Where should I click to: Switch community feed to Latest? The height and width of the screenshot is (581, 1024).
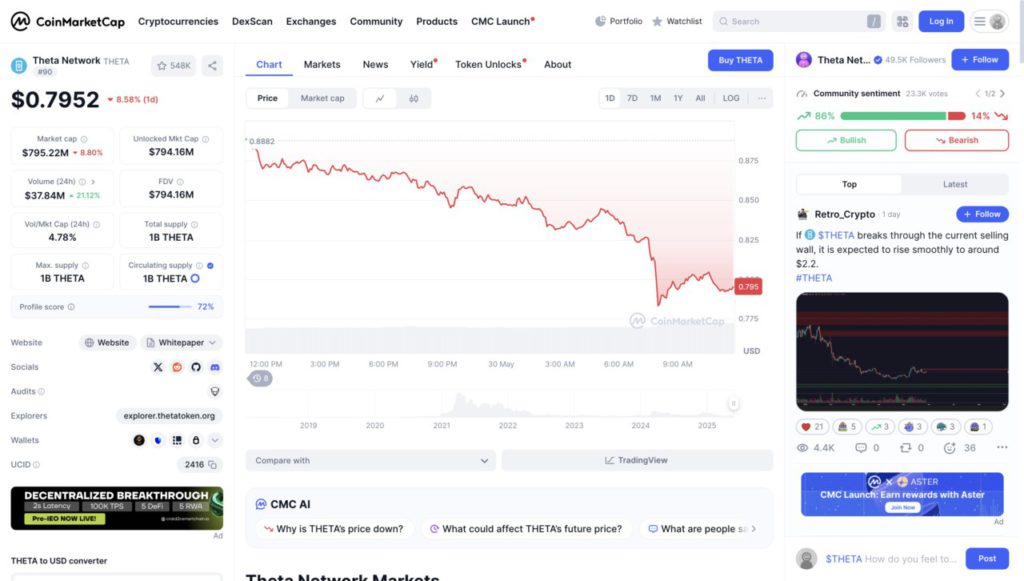click(955, 184)
